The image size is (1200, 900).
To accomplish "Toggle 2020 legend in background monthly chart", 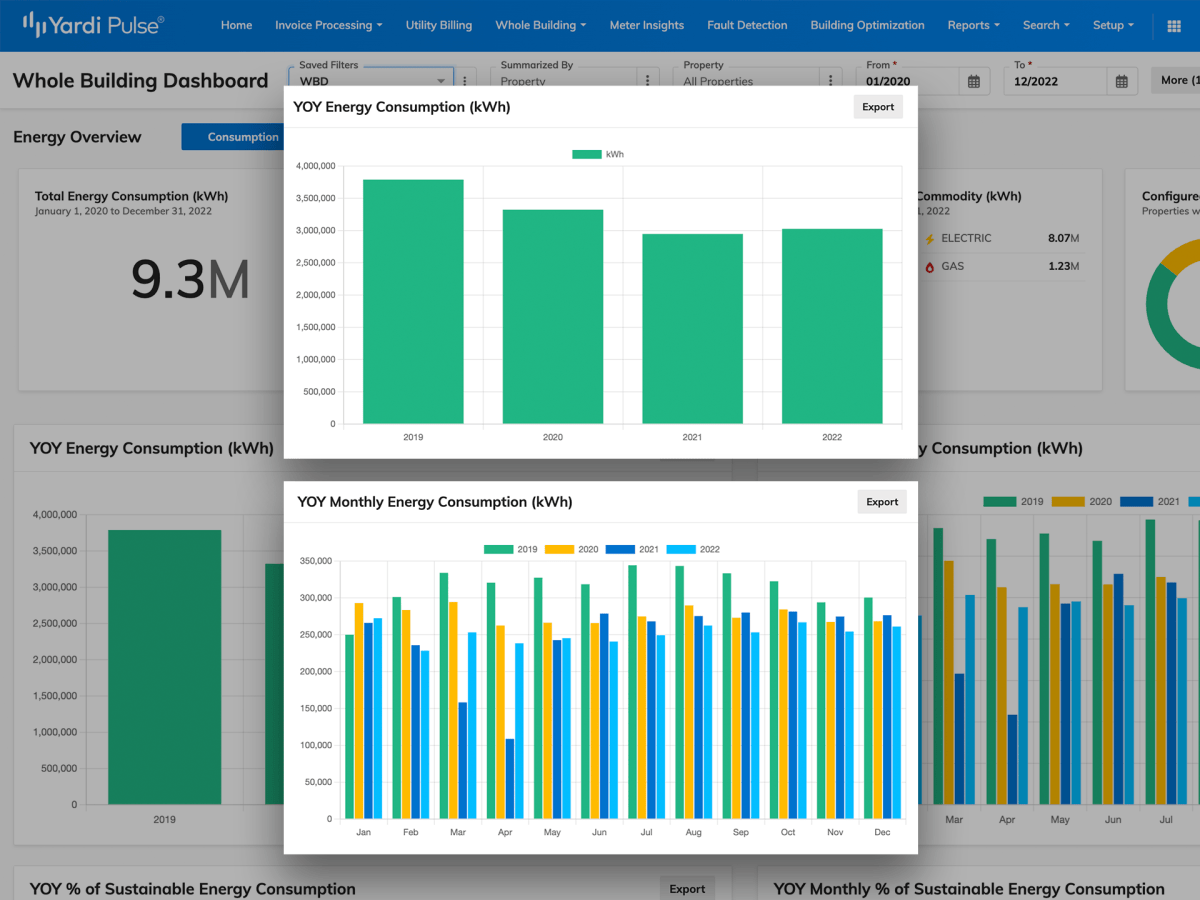I will pyautogui.click(x=1082, y=501).
